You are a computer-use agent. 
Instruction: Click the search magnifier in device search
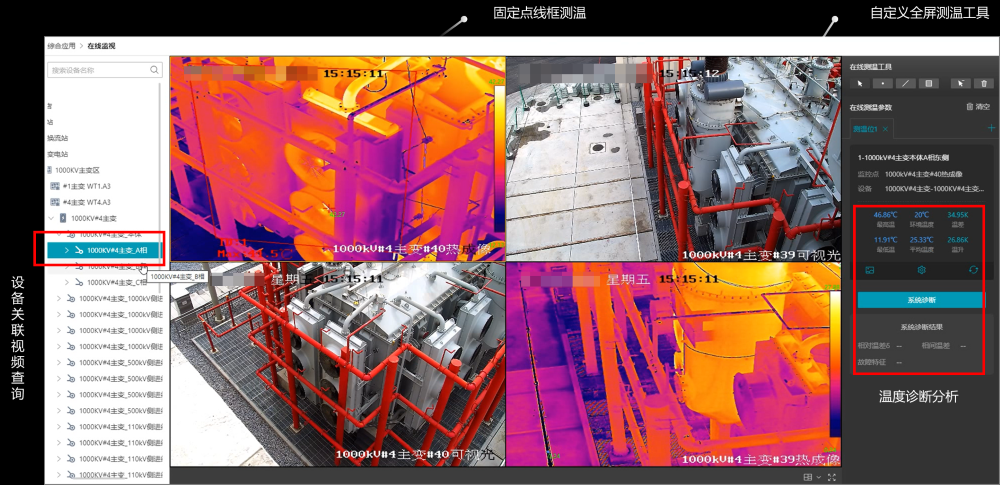pyautogui.click(x=154, y=70)
